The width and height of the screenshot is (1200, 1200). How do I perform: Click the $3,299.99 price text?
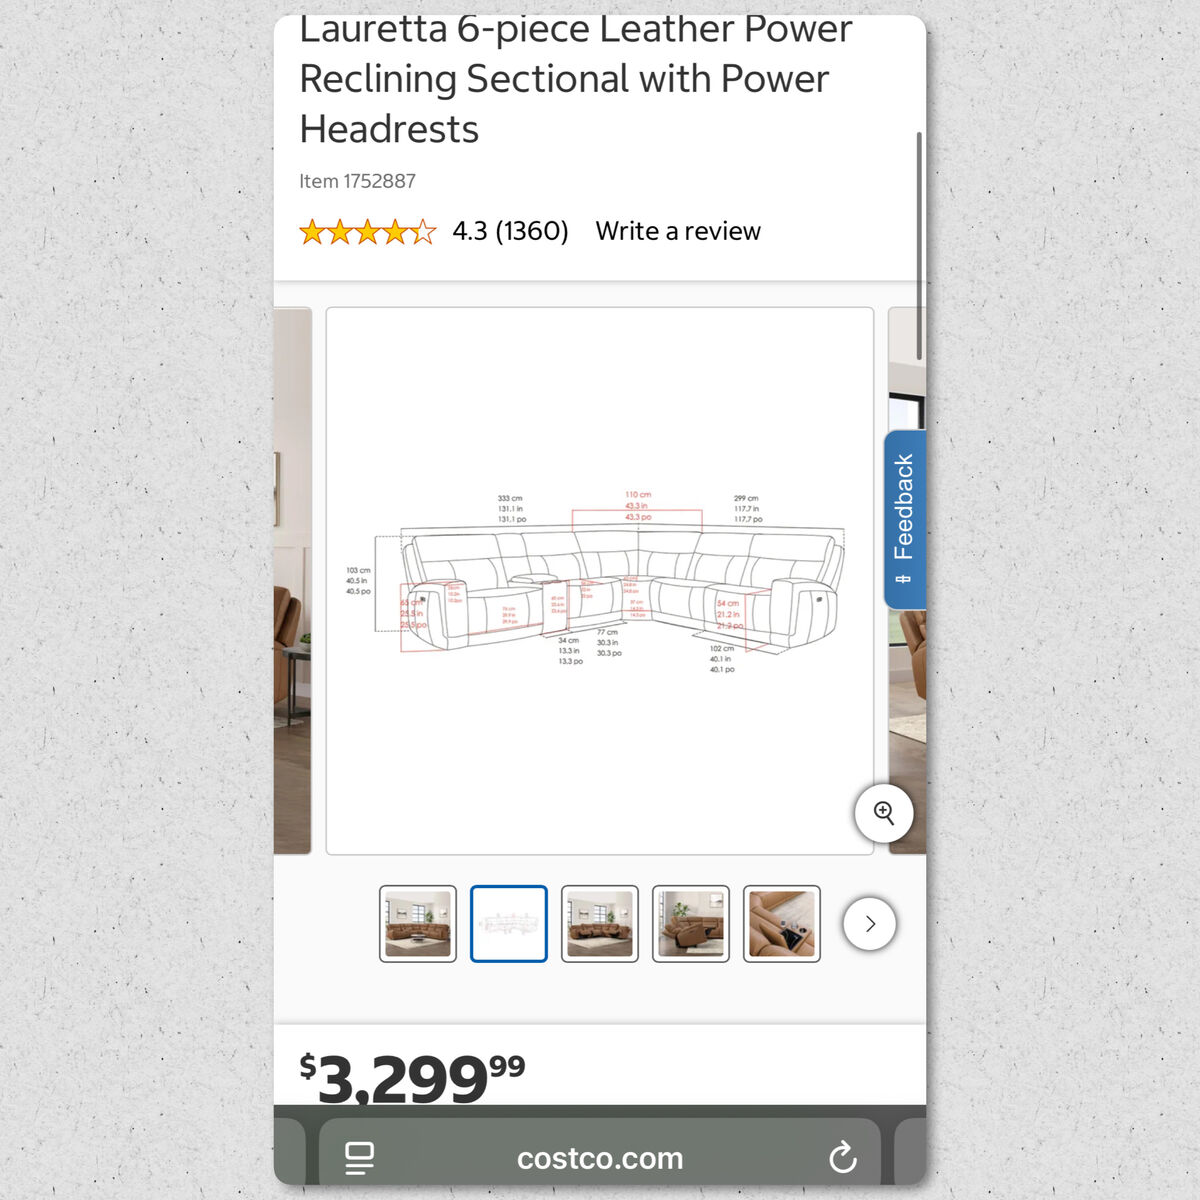[412, 1078]
